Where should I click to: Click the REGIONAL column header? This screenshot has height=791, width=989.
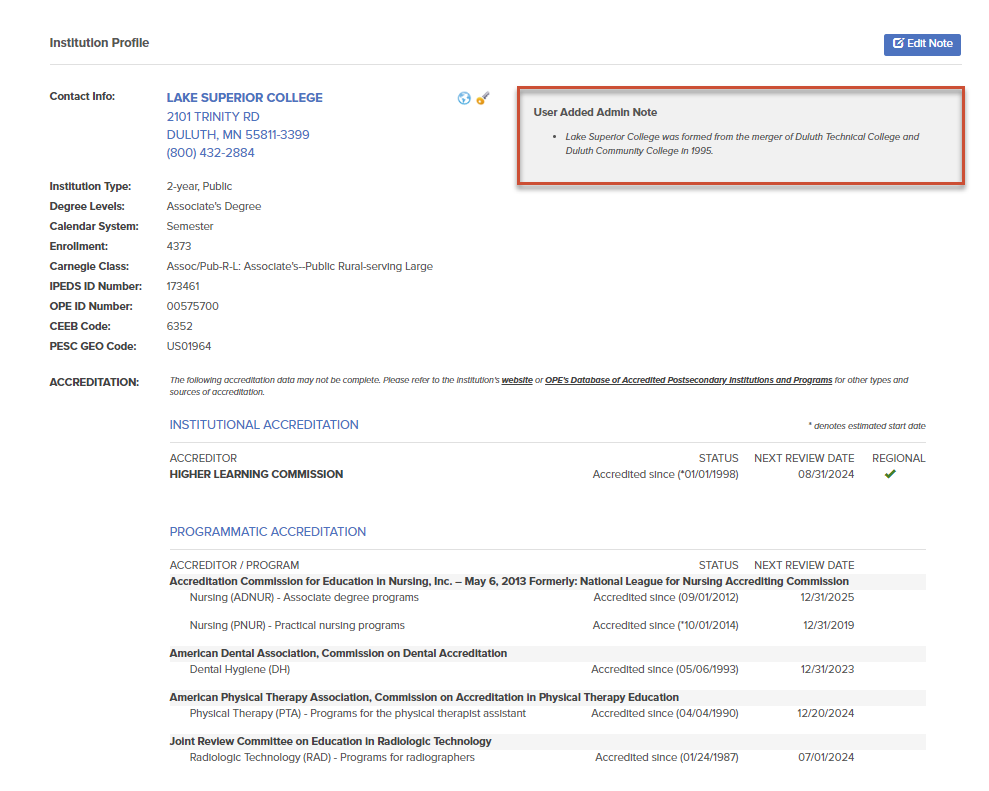pyautogui.click(x=899, y=459)
